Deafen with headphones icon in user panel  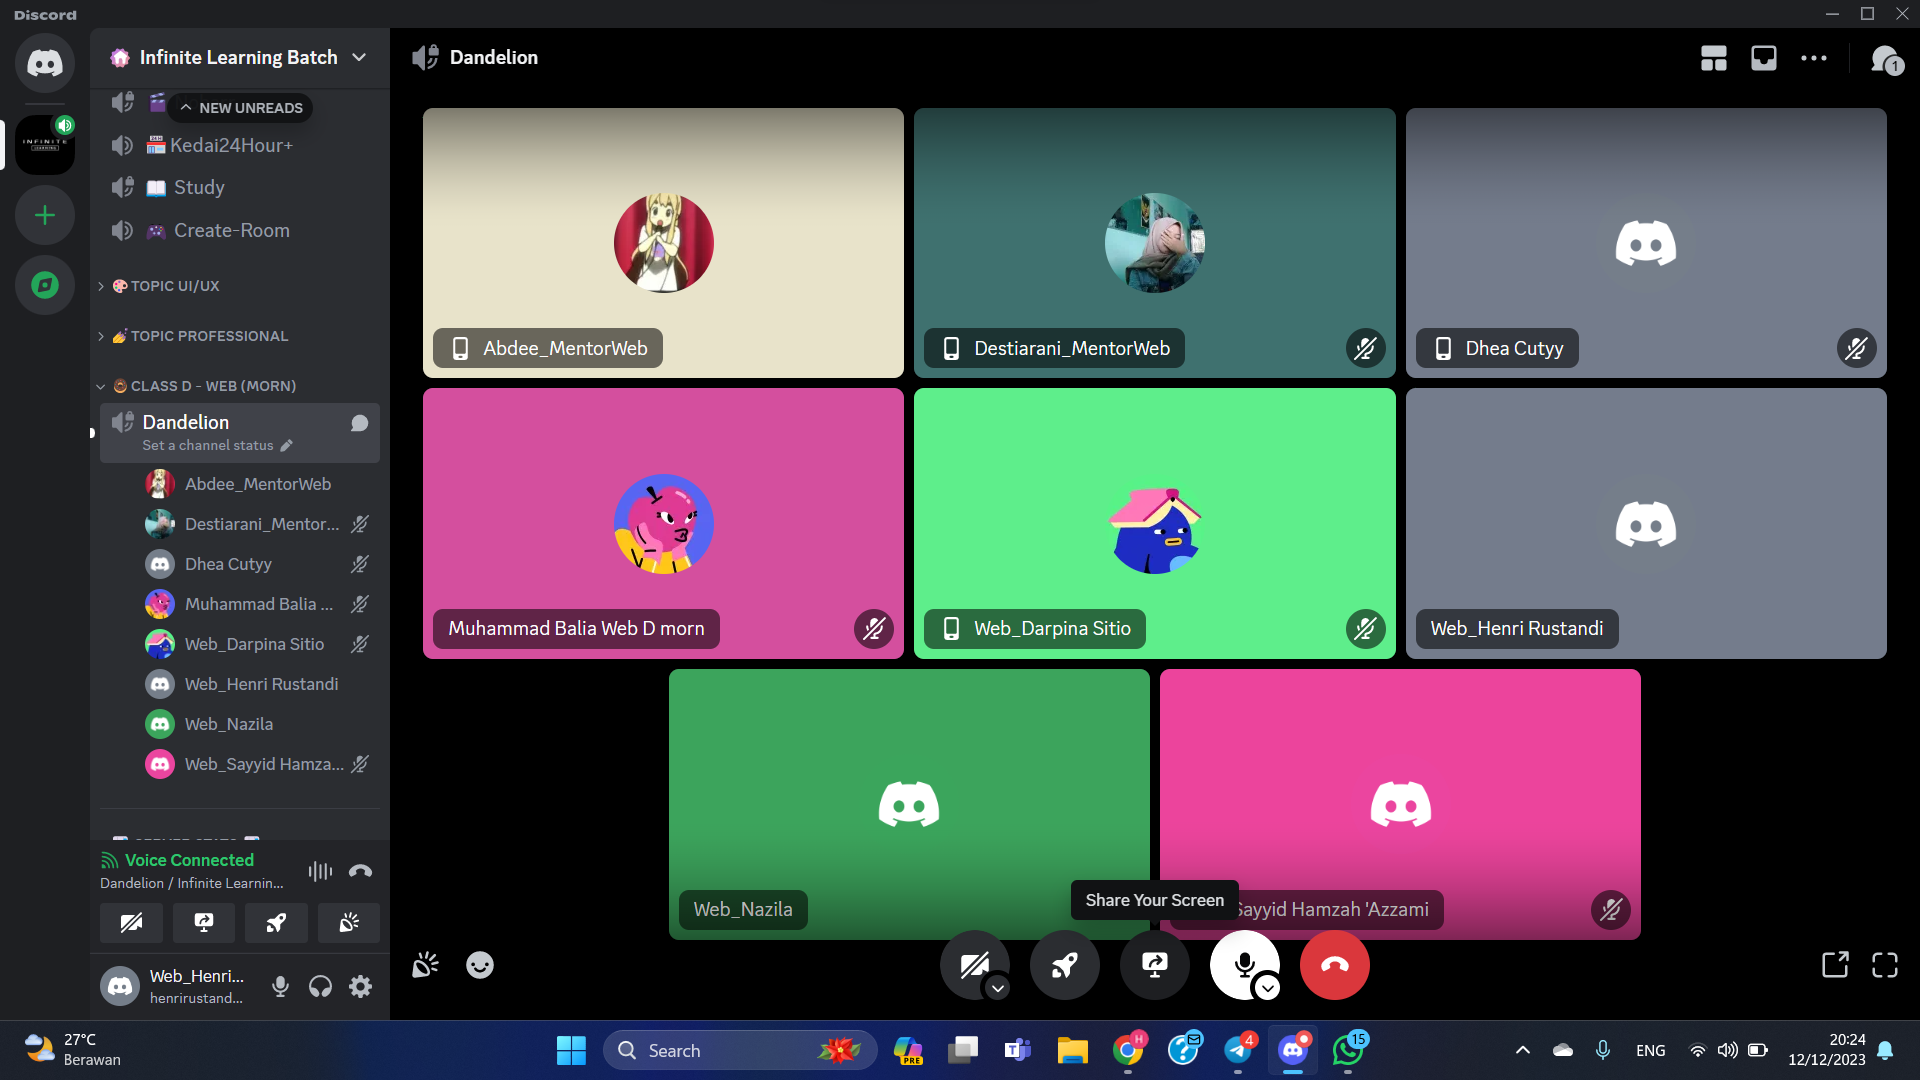pyautogui.click(x=320, y=987)
